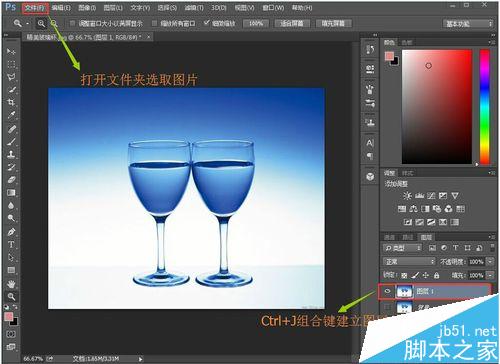The image size is (500, 364).
Task: Open the Opacity slider dropdown arrow
Action: coord(490,262)
